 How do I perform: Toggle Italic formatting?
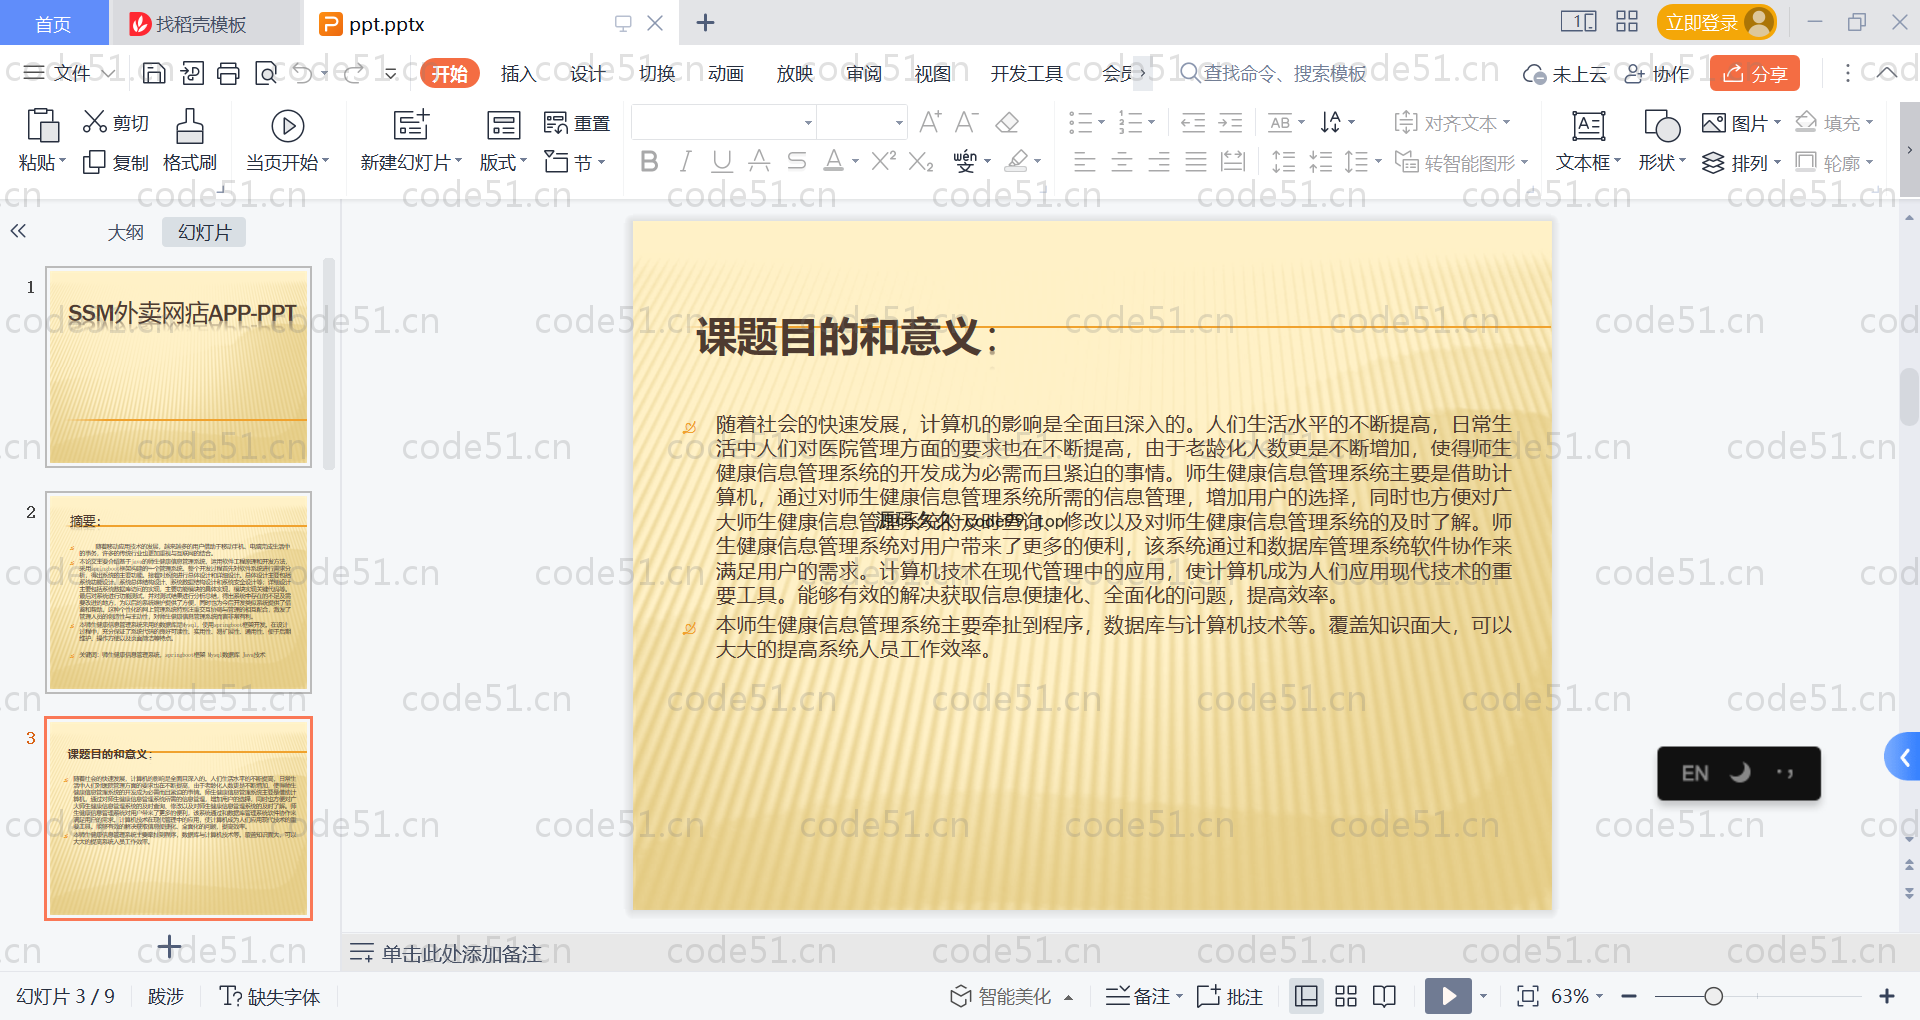point(686,161)
